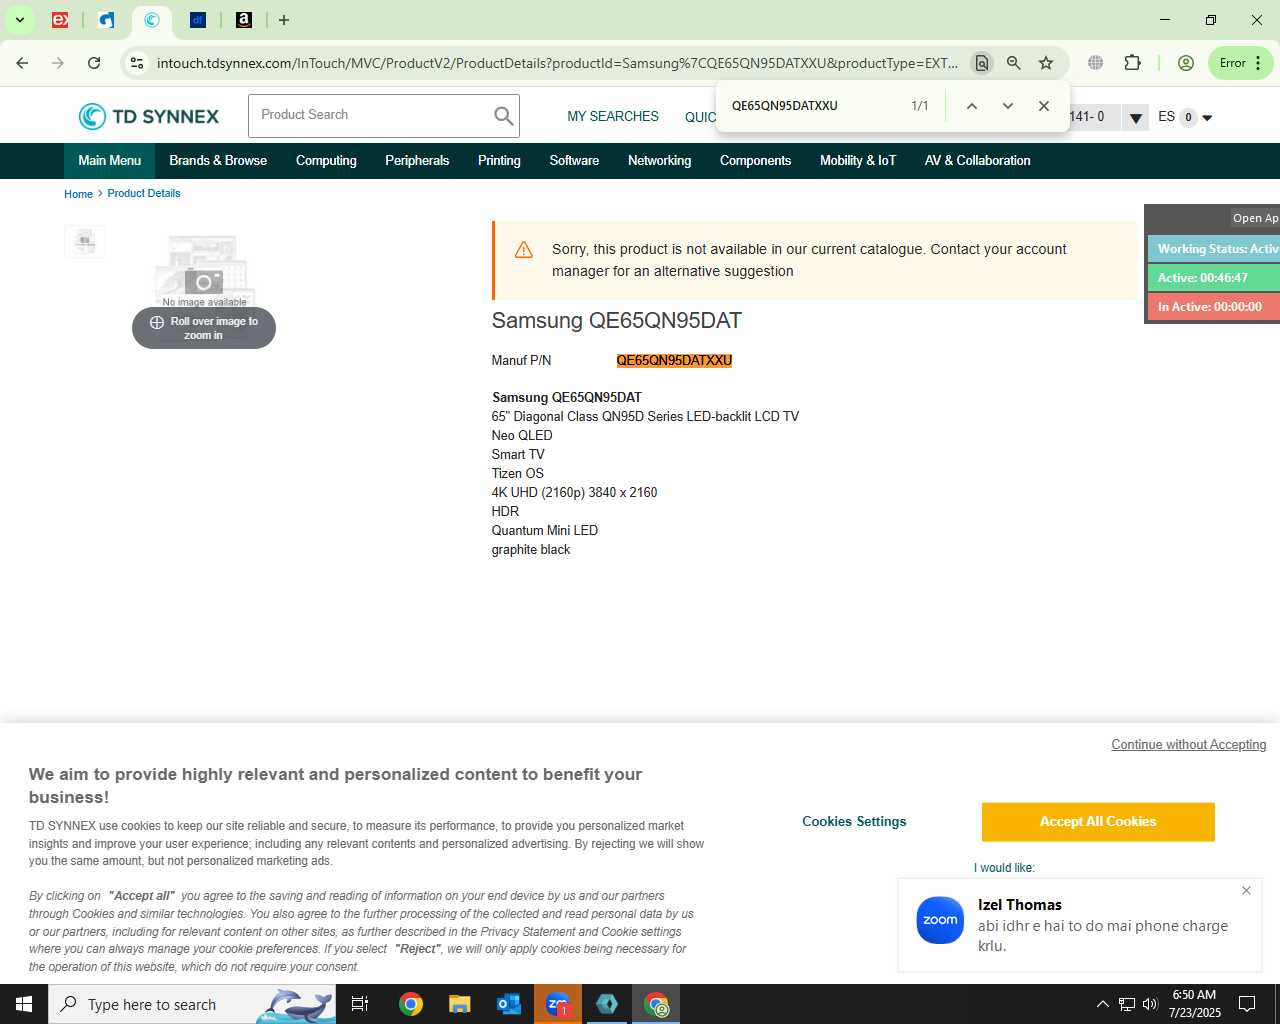The image size is (1280, 1024).
Task: Open the Chrome profile icon
Action: click(x=1186, y=63)
